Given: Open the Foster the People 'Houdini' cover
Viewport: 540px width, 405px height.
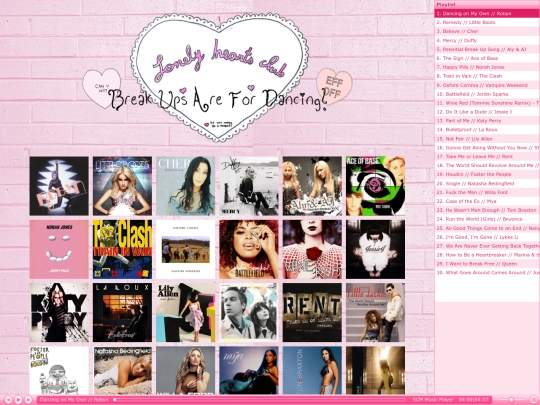Looking at the screenshot, I should click(59, 371).
